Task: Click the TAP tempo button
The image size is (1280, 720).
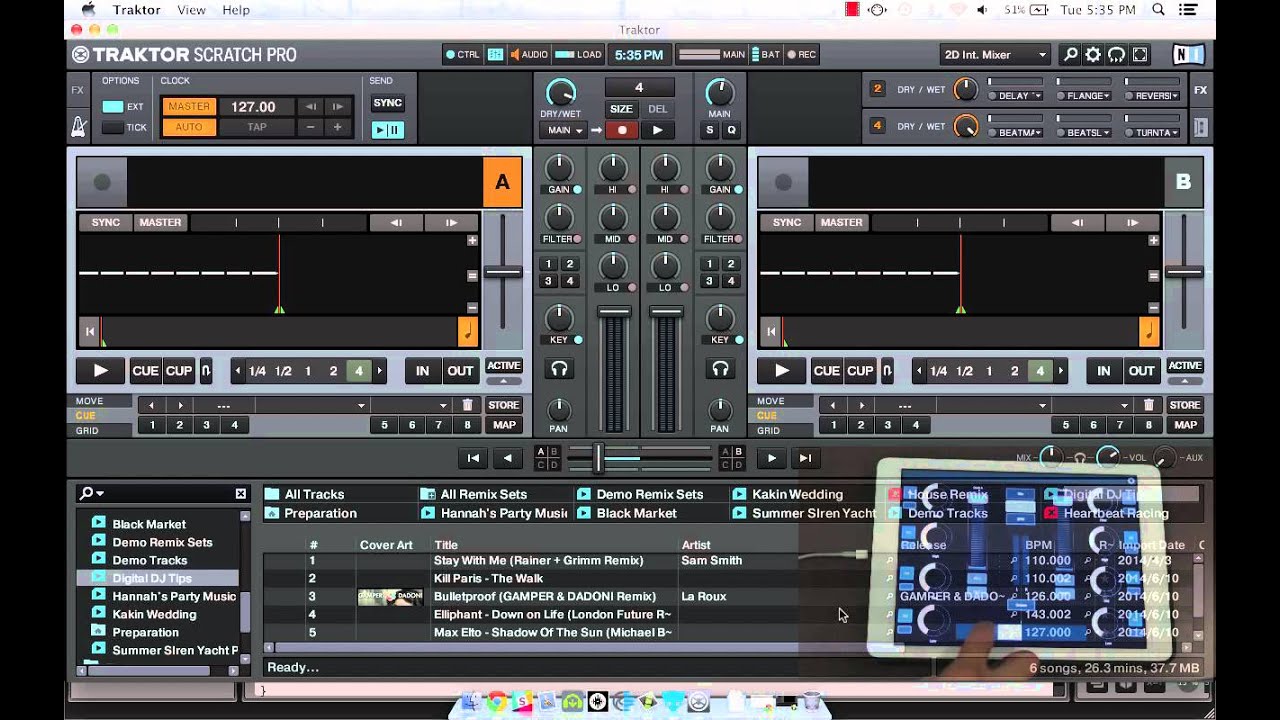Action: 257,128
